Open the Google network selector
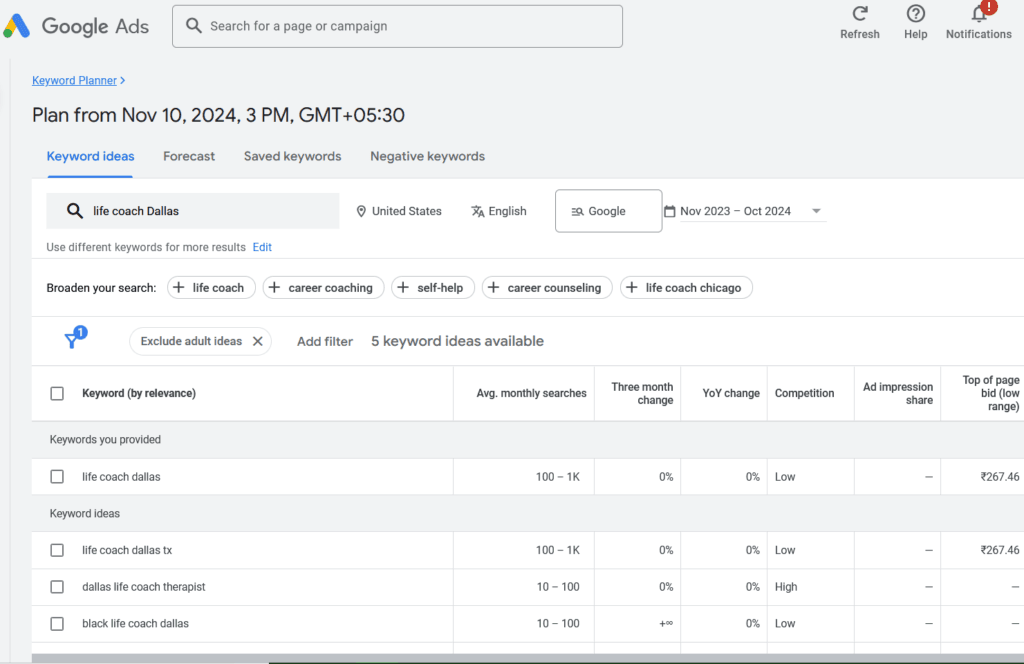The width and height of the screenshot is (1024, 664). coord(608,211)
